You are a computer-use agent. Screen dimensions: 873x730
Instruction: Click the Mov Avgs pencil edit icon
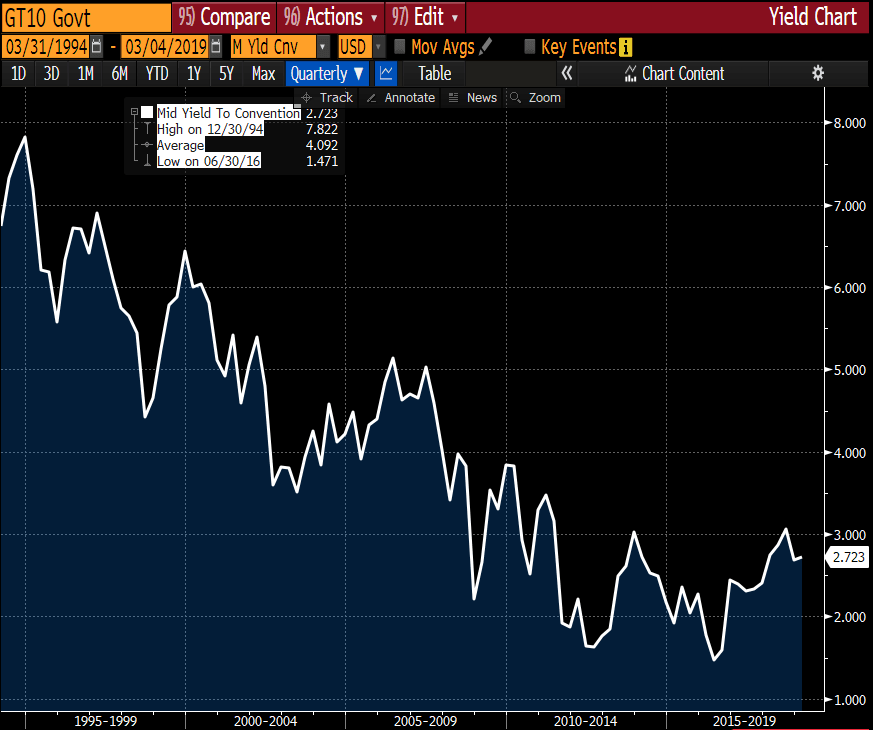[486, 47]
